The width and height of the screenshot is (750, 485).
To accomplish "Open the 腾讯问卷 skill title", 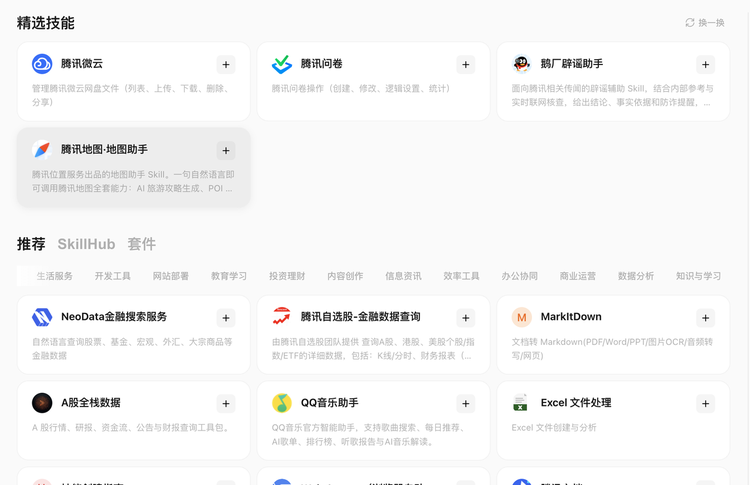I will tap(321, 64).
